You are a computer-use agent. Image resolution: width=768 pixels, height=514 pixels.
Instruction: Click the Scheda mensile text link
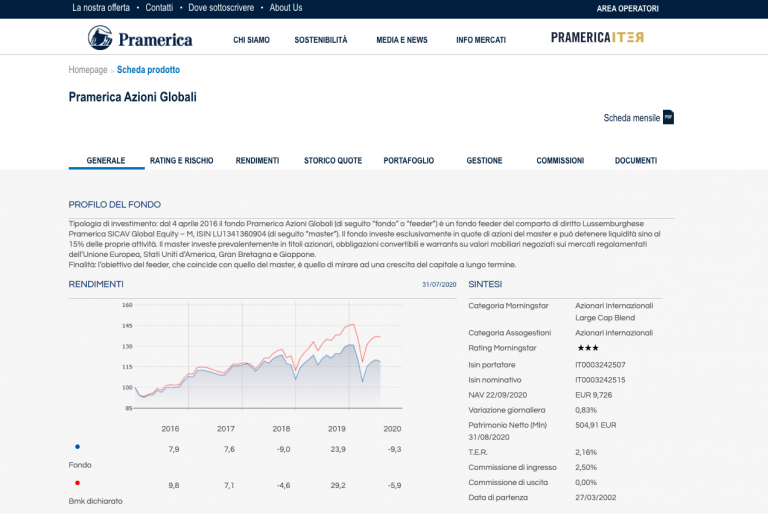(x=631, y=118)
